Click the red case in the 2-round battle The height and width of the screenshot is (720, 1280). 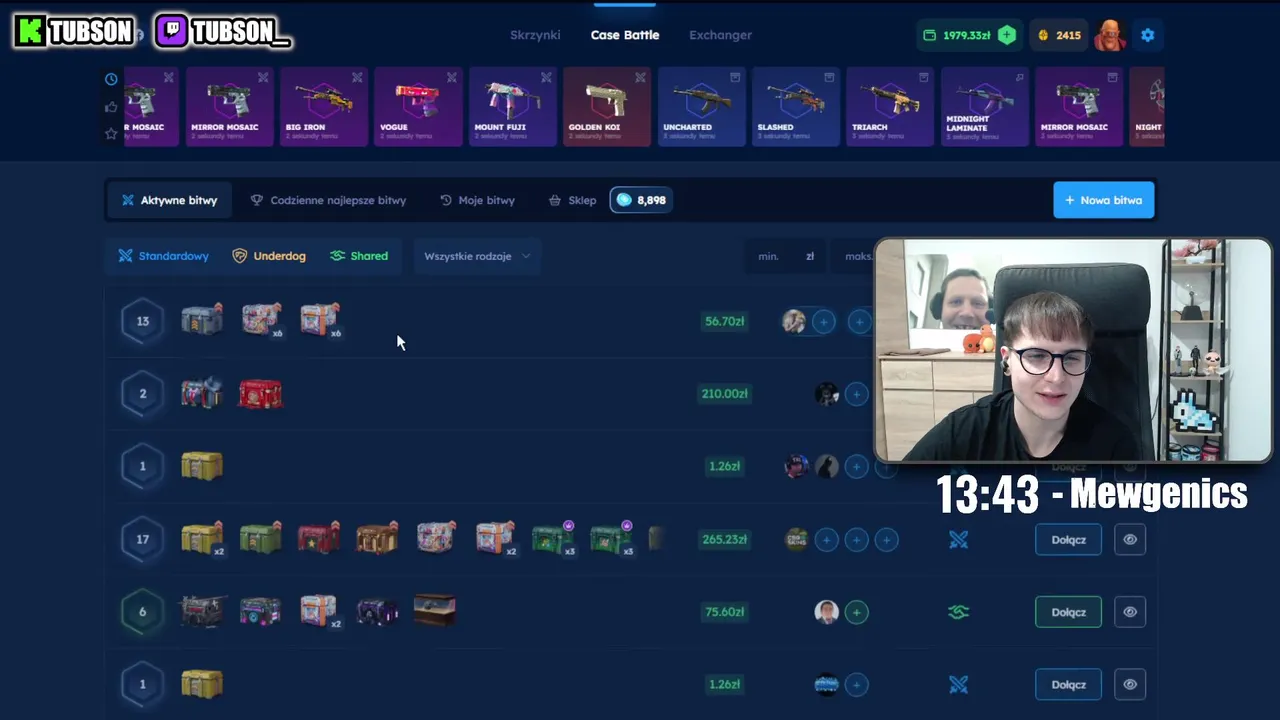pos(260,394)
